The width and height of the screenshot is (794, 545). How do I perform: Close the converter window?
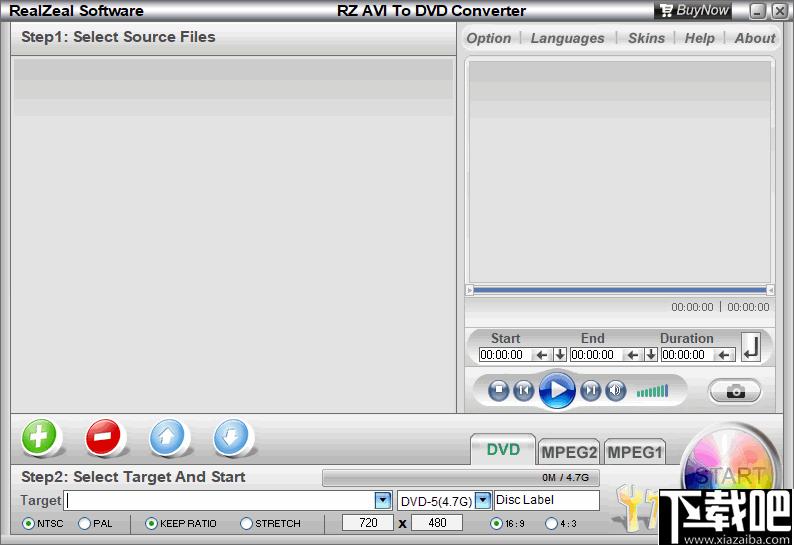pyautogui.click(x=779, y=11)
